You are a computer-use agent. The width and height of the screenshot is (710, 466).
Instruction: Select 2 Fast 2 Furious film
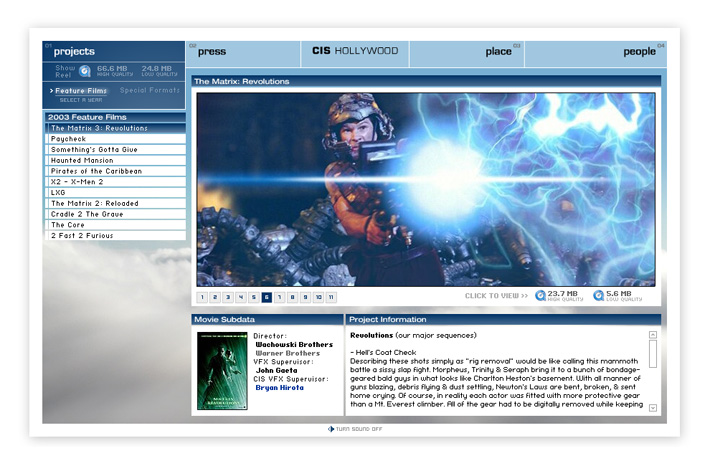click(115, 235)
